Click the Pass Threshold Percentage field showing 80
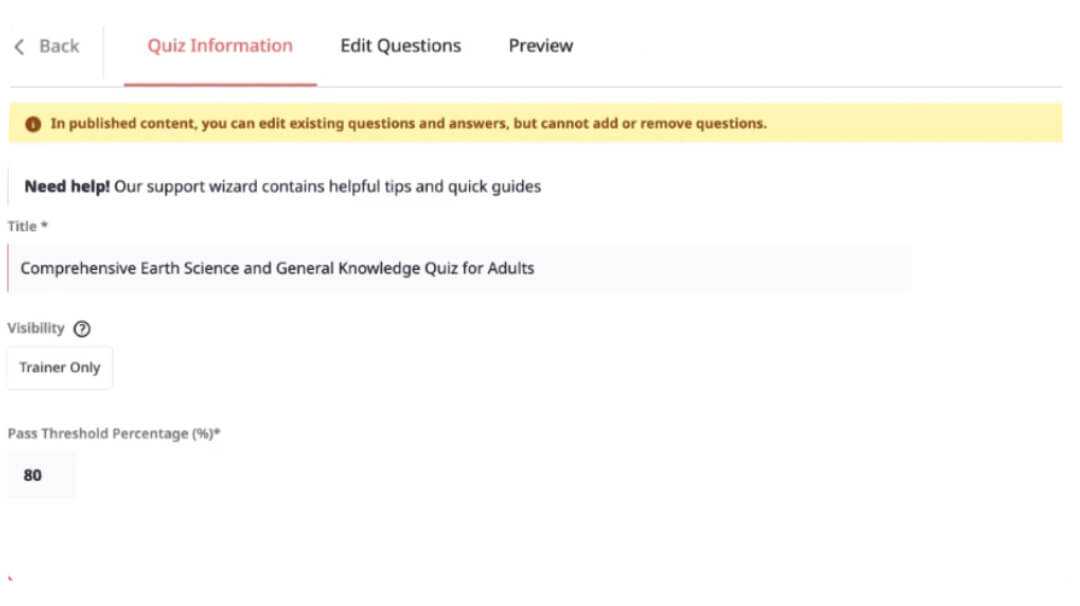Image resolution: width=1080 pixels, height=606 pixels. pyautogui.click(x=40, y=475)
